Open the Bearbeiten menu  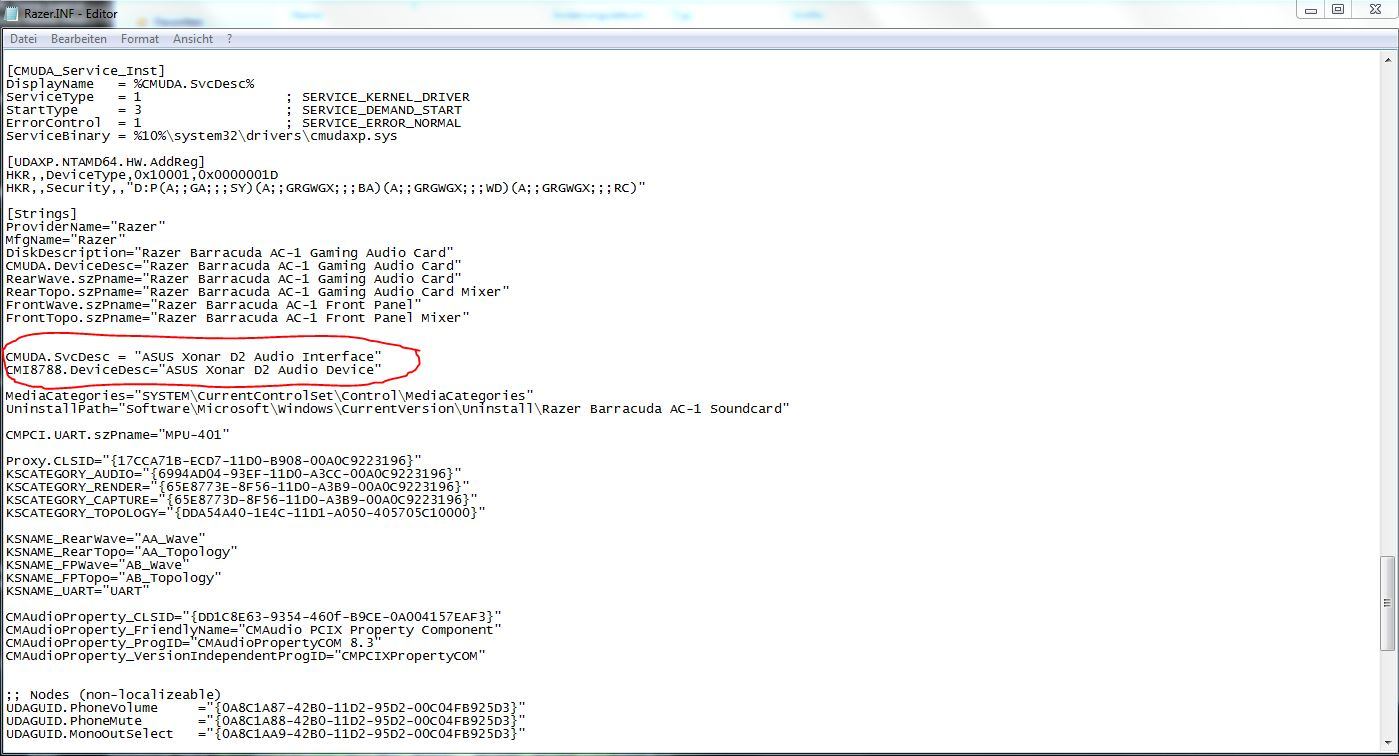[79, 39]
